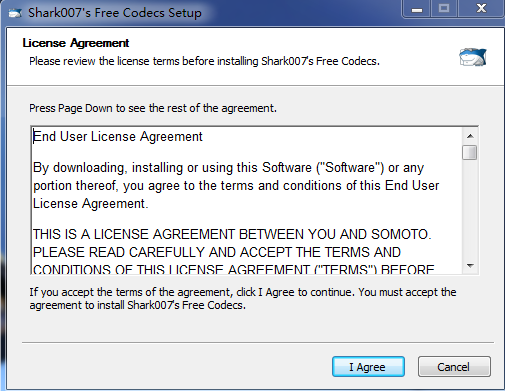
Task: Click the partially visible CONDITIONS OF THIS LICENSE line
Action: 233,269
